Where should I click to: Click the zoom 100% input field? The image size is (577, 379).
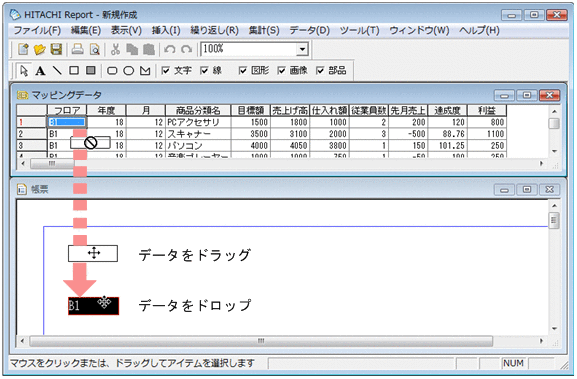[249, 49]
